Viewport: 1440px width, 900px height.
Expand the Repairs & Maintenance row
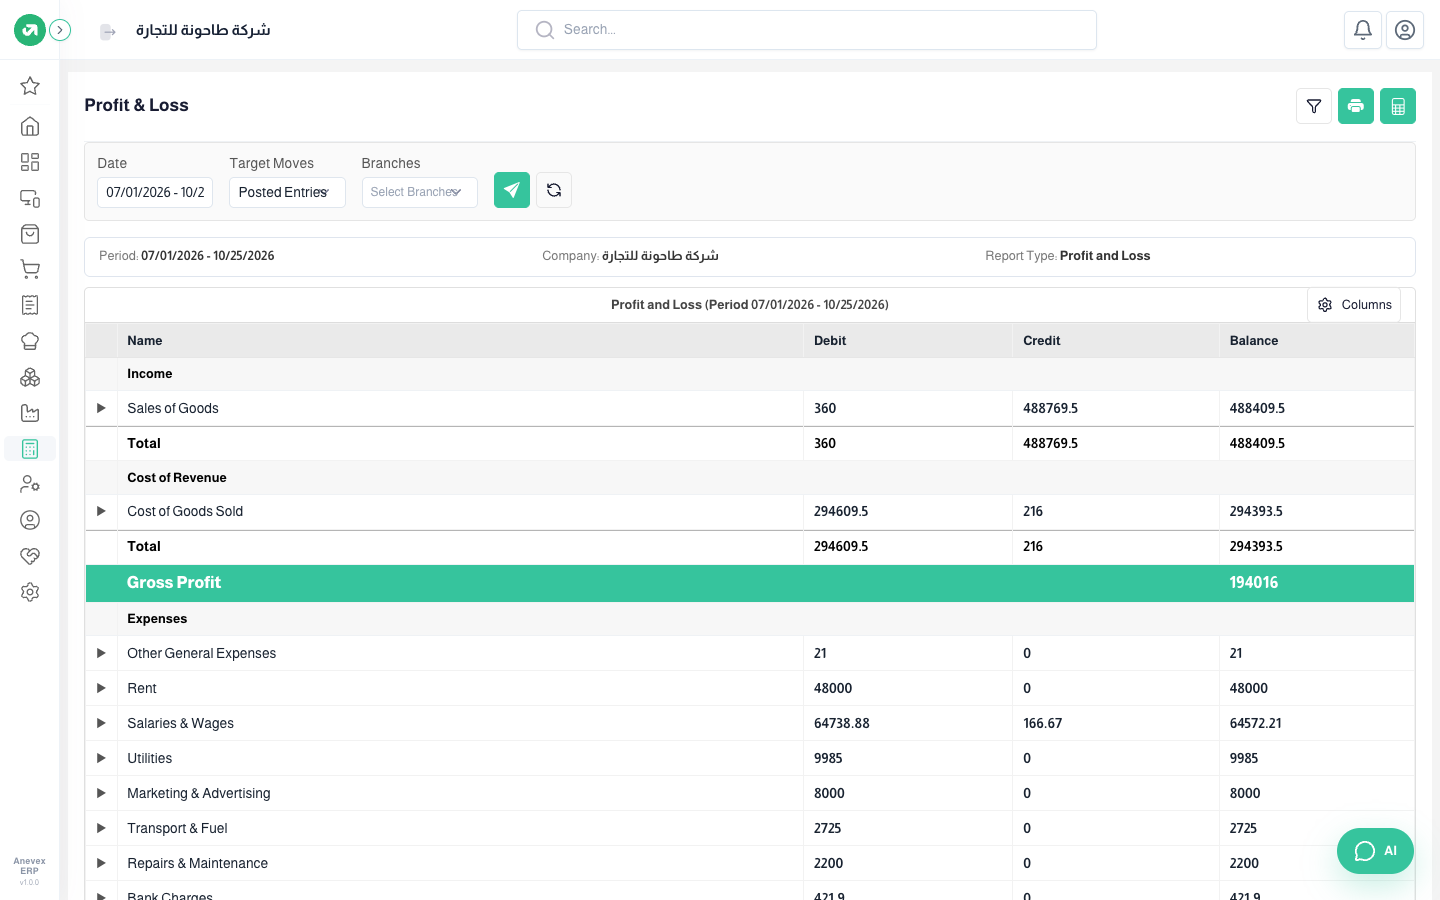(x=101, y=863)
